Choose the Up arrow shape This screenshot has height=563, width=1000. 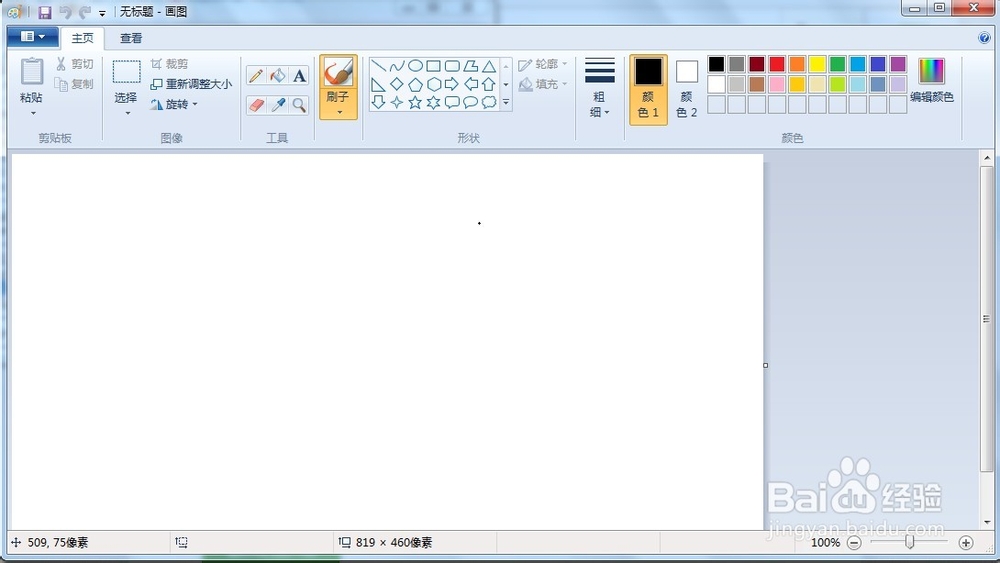[x=489, y=84]
